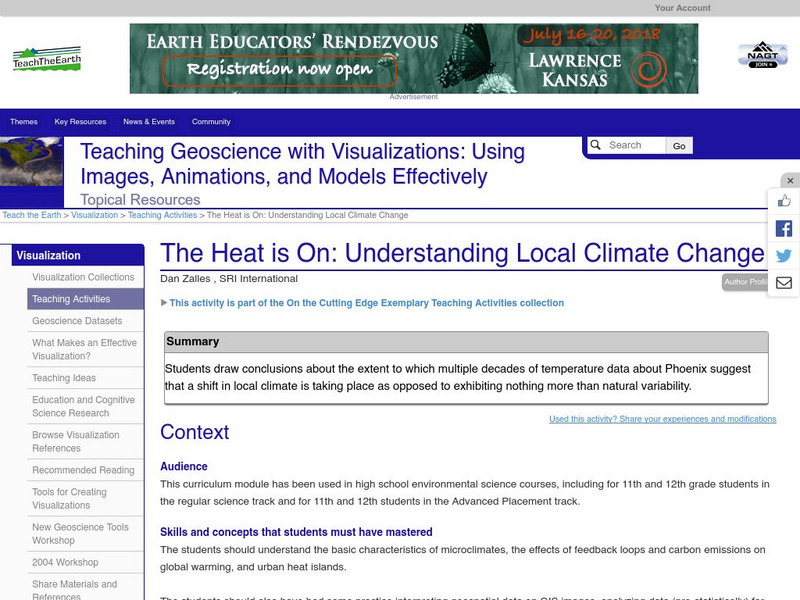Open Education and Cognitive Science Research
The image size is (800, 600).
coord(85,407)
